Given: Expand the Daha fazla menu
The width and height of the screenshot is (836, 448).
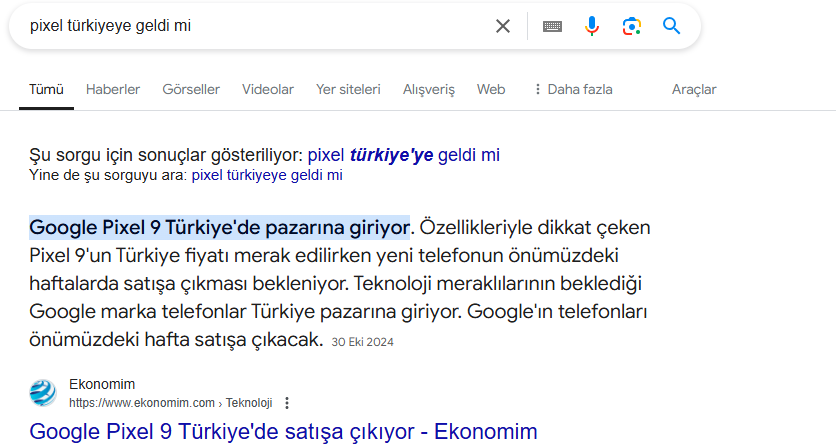Looking at the screenshot, I should tap(572, 89).
